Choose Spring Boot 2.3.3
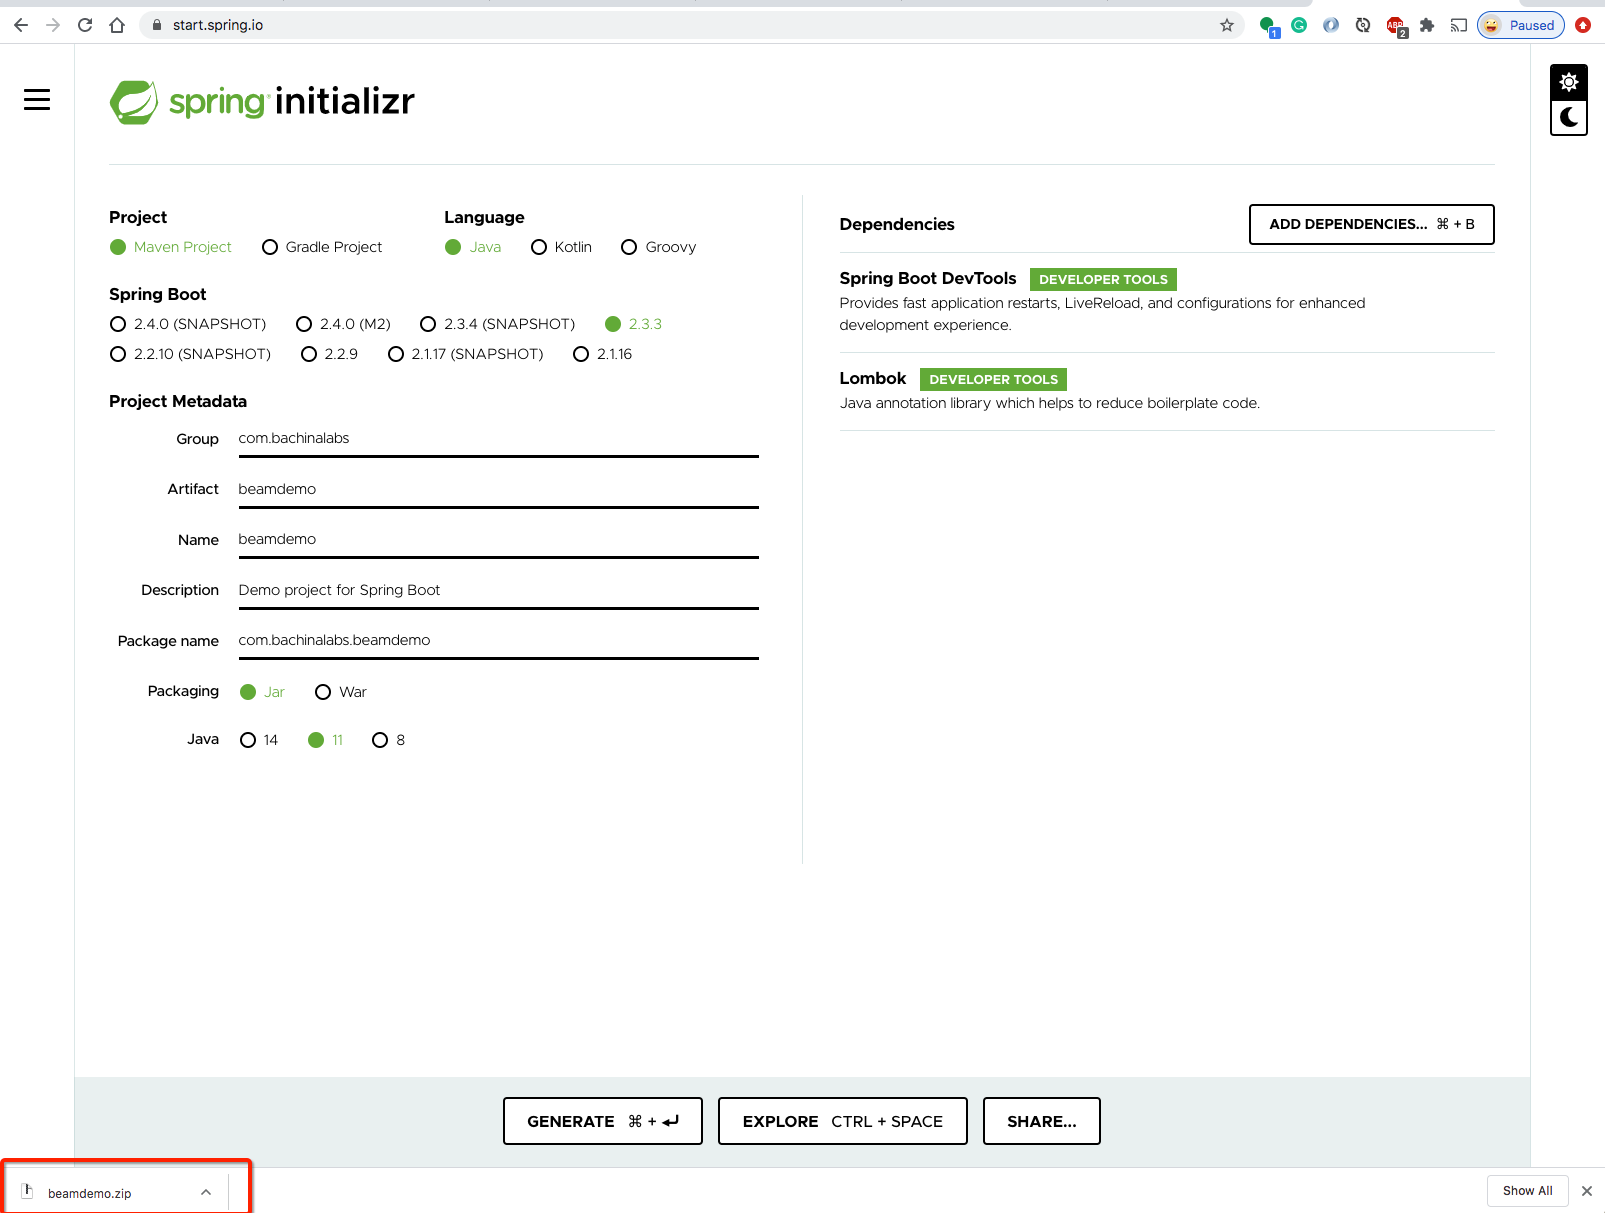This screenshot has width=1605, height=1213. pyautogui.click(x=634, y=324)
